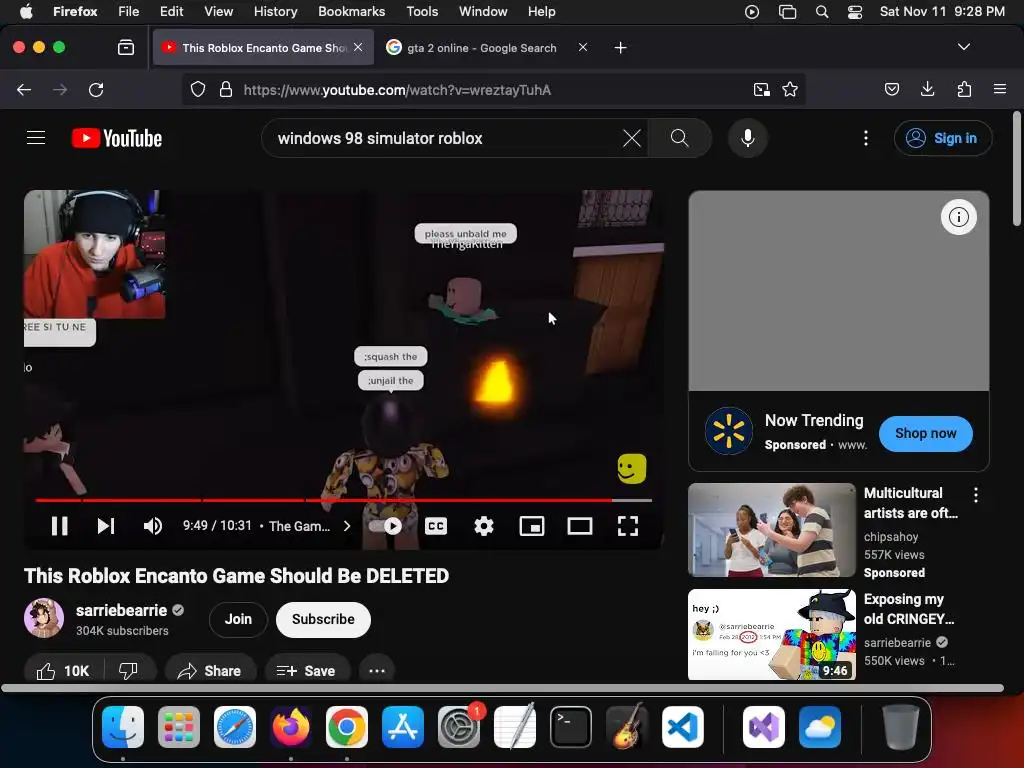The width and height of the screenshot is (1024, 768).
Task: Open YouTube settings three-dot menu
Action: click(866, 138)
